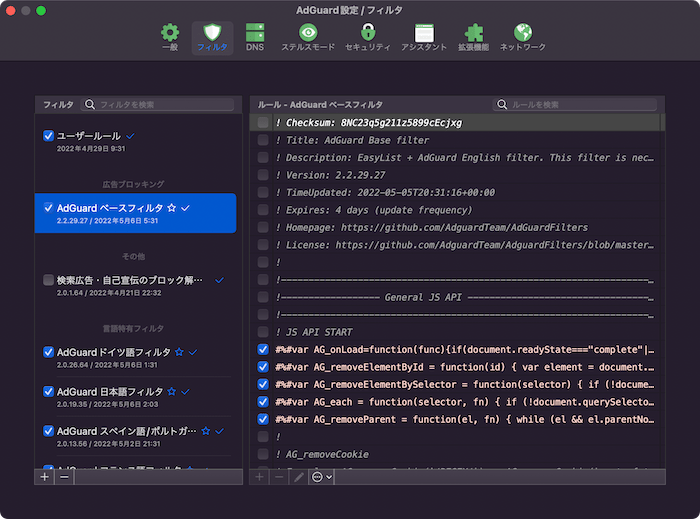Click the checkmark status on 検索広告 filter

[x=219, y=280]
